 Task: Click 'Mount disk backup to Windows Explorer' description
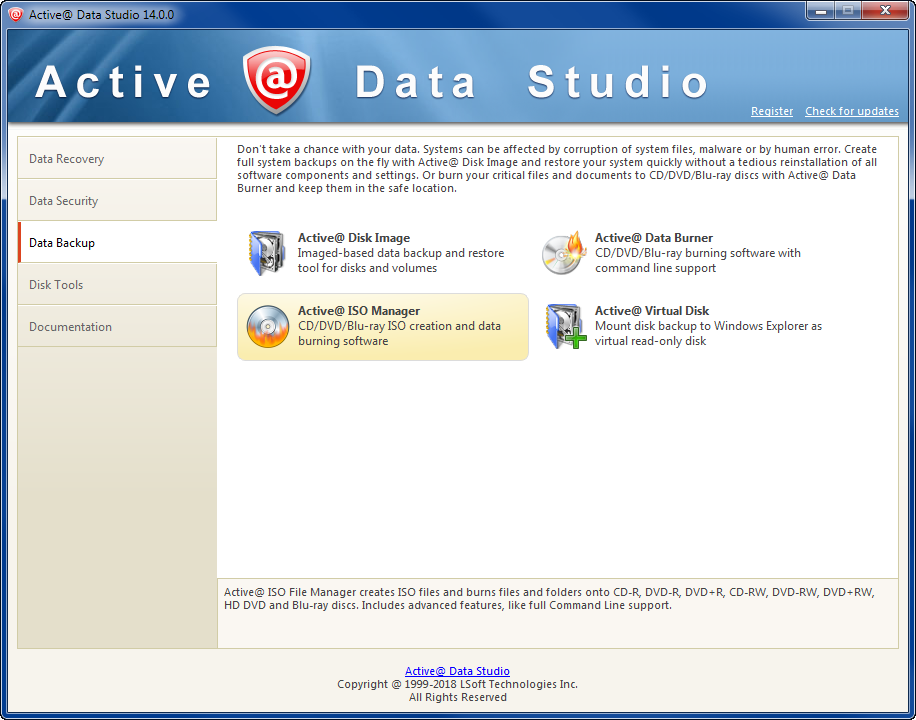coord(708,326)
